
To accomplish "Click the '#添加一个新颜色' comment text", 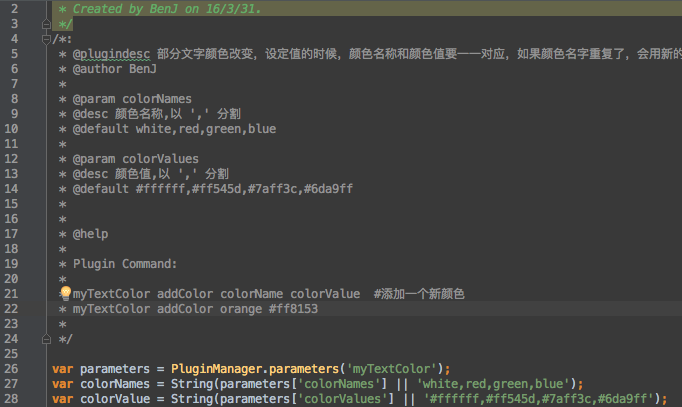I will click(419, 294).
